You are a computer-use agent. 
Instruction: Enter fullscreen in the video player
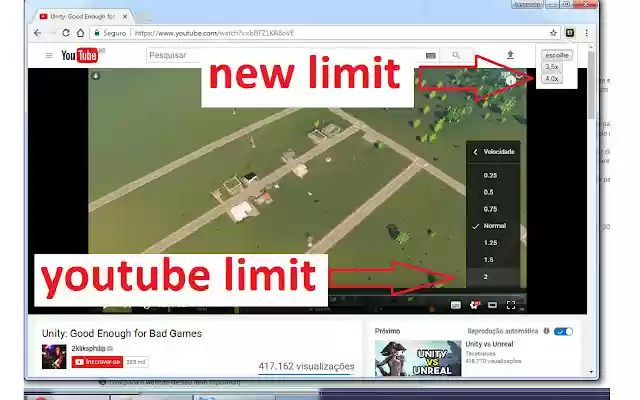click(x=511, y=305)
